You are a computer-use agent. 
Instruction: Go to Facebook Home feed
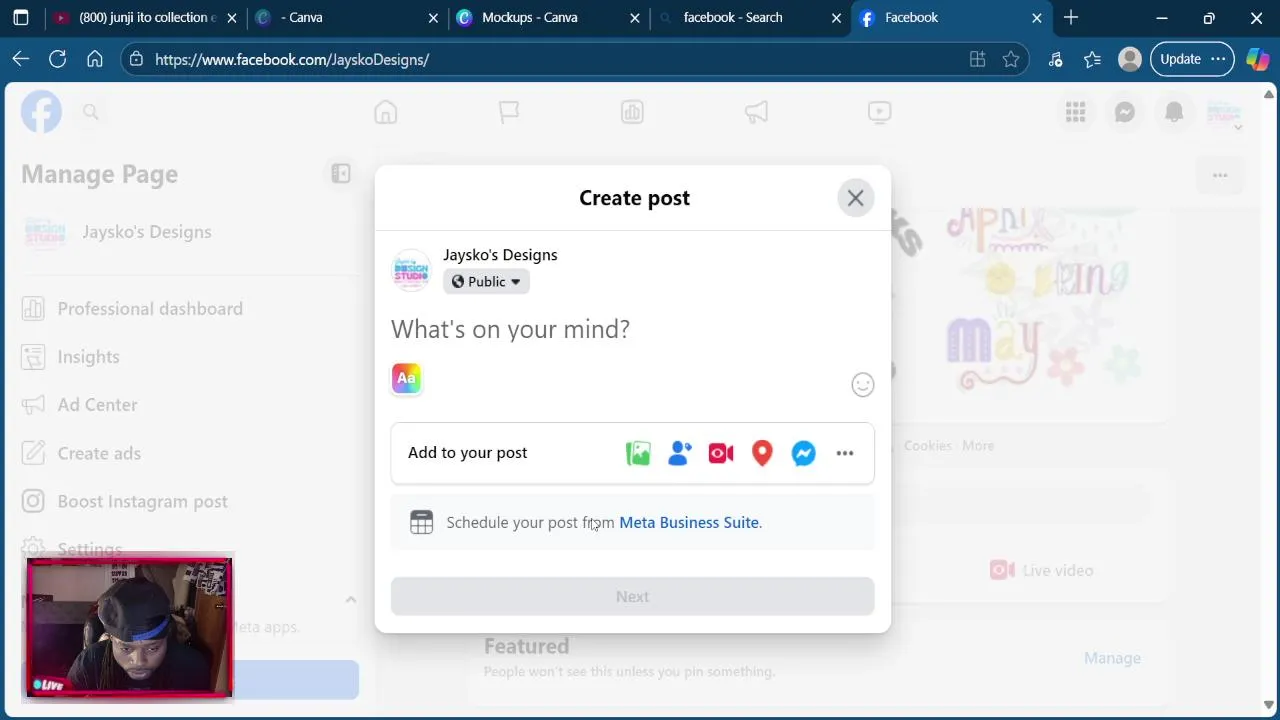[386, 112]
